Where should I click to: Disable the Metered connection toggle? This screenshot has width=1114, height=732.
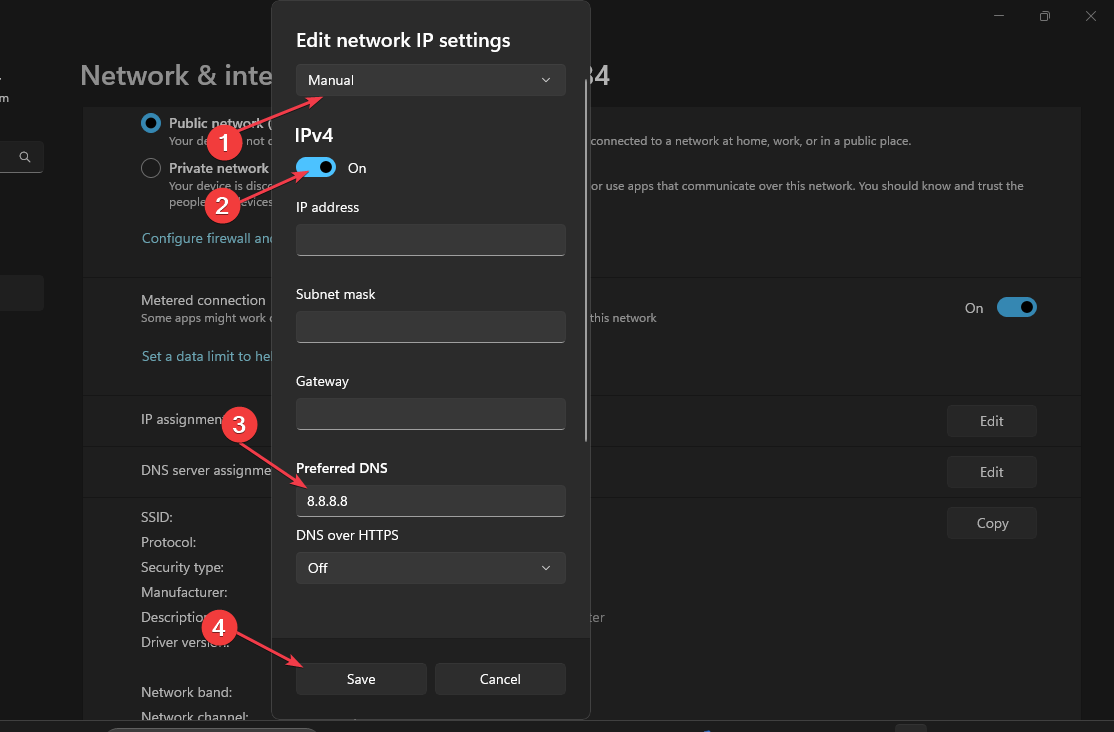(1016, 308)
